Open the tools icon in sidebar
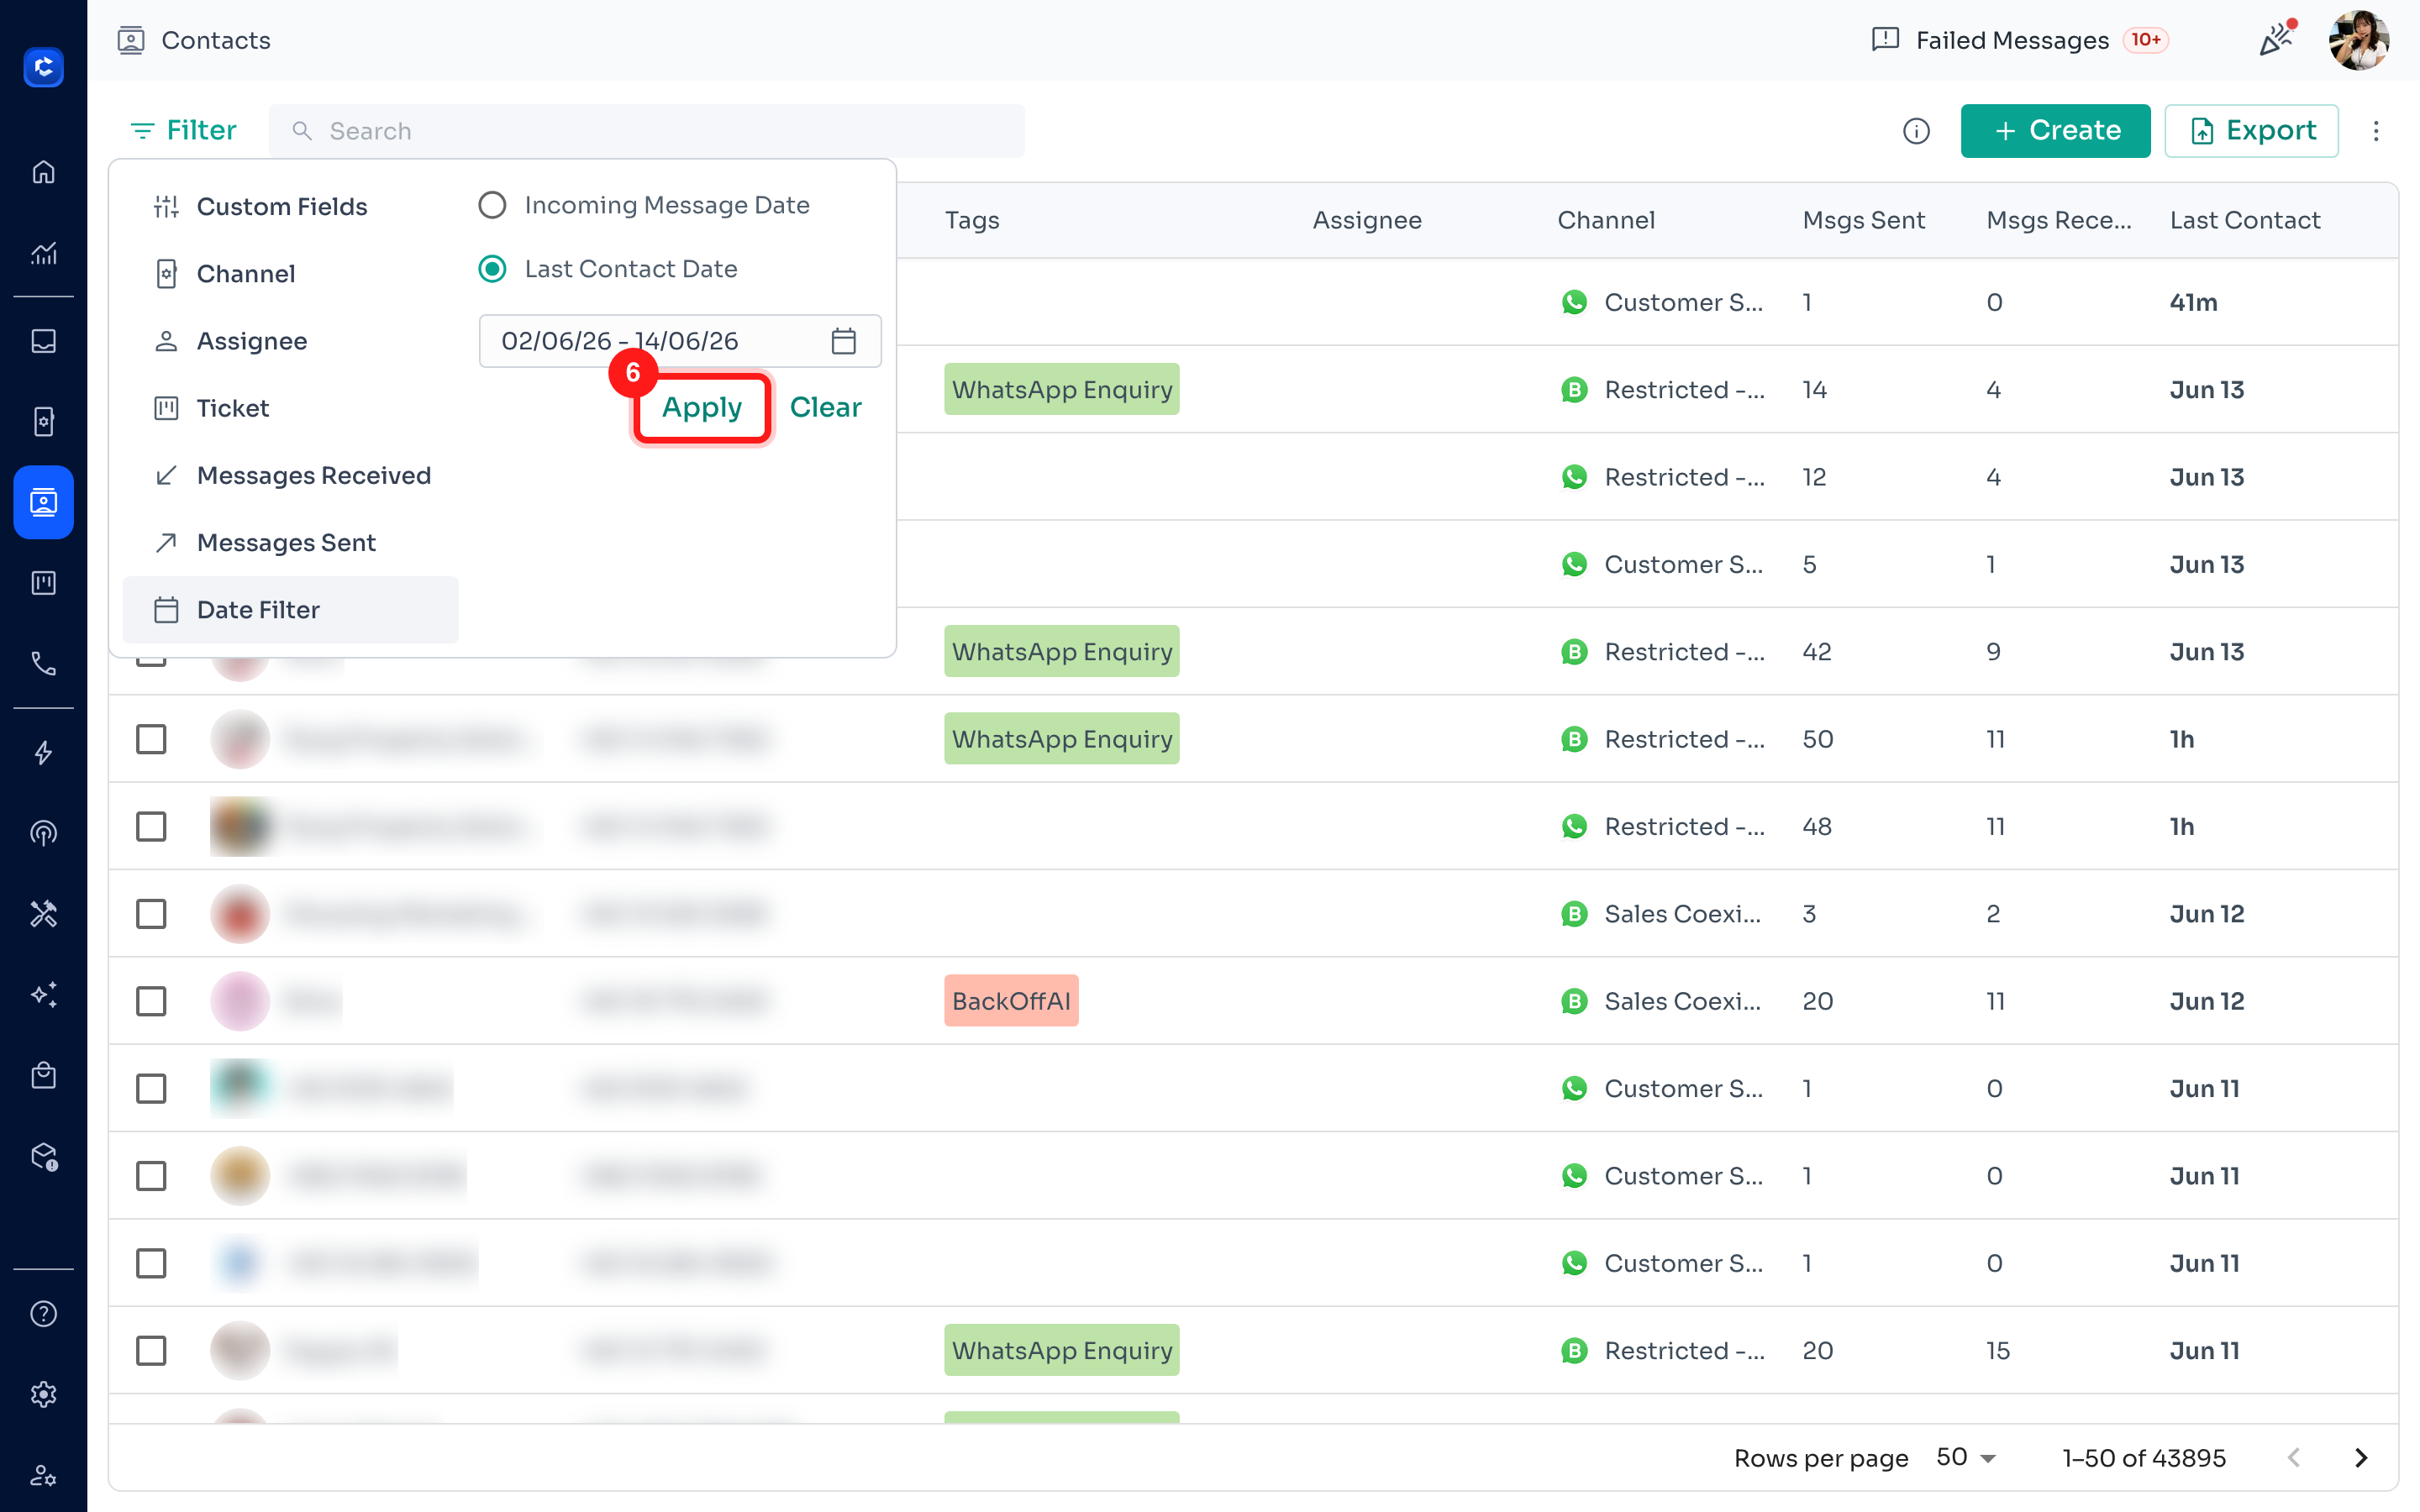This screenshot has height=1512, width=2420. 43,913
